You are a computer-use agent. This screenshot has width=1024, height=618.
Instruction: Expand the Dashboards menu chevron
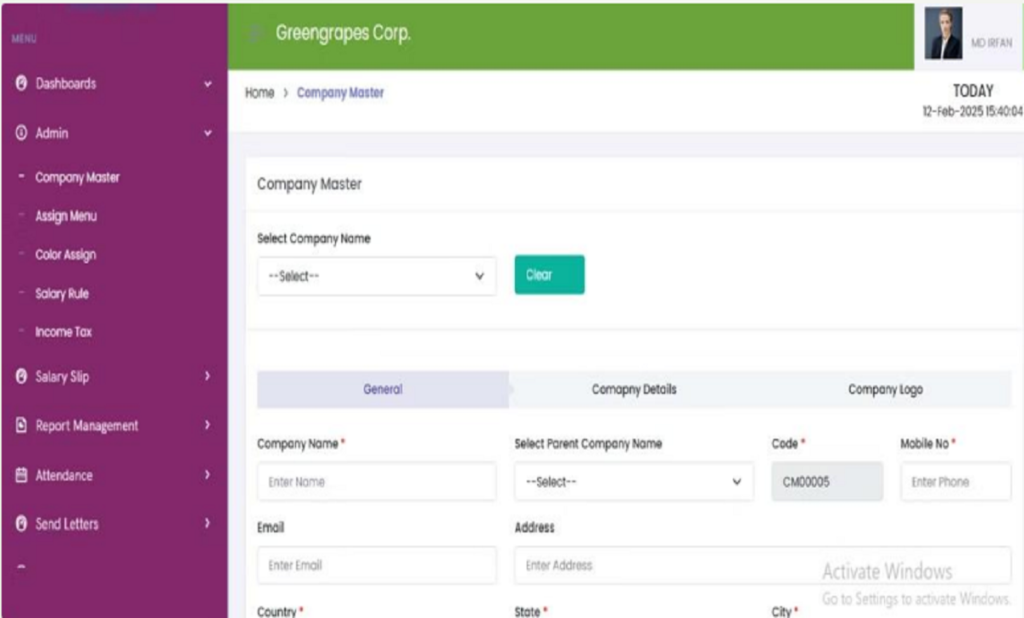(x=208, y=85)
